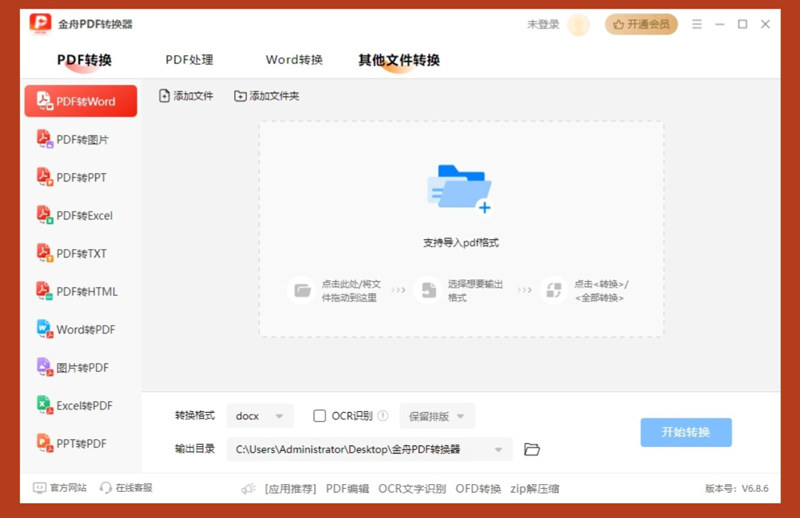Click the 未登录 login text
Screen dimensions: 800x518
[543, 24]
